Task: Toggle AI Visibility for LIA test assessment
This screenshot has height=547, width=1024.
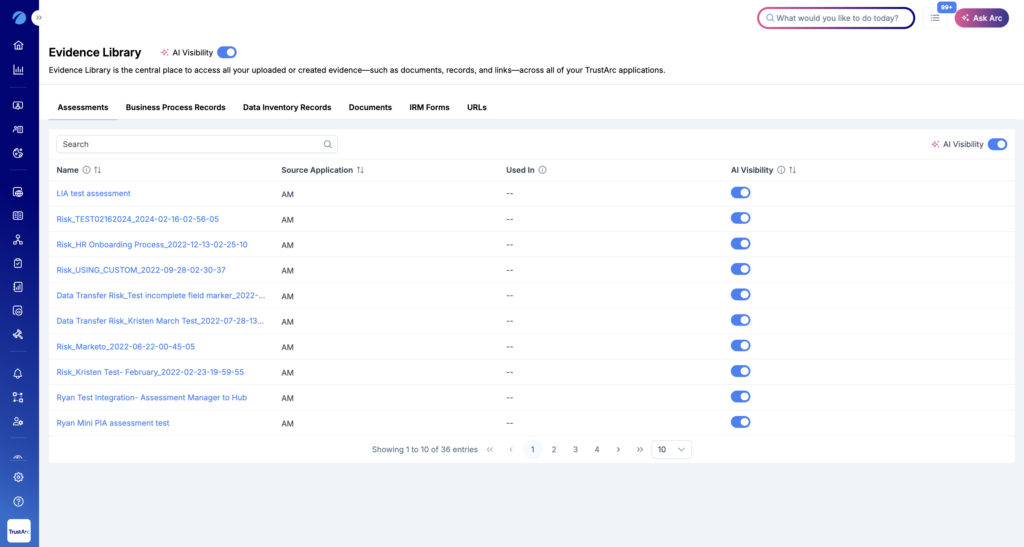Action: [740, 193]
